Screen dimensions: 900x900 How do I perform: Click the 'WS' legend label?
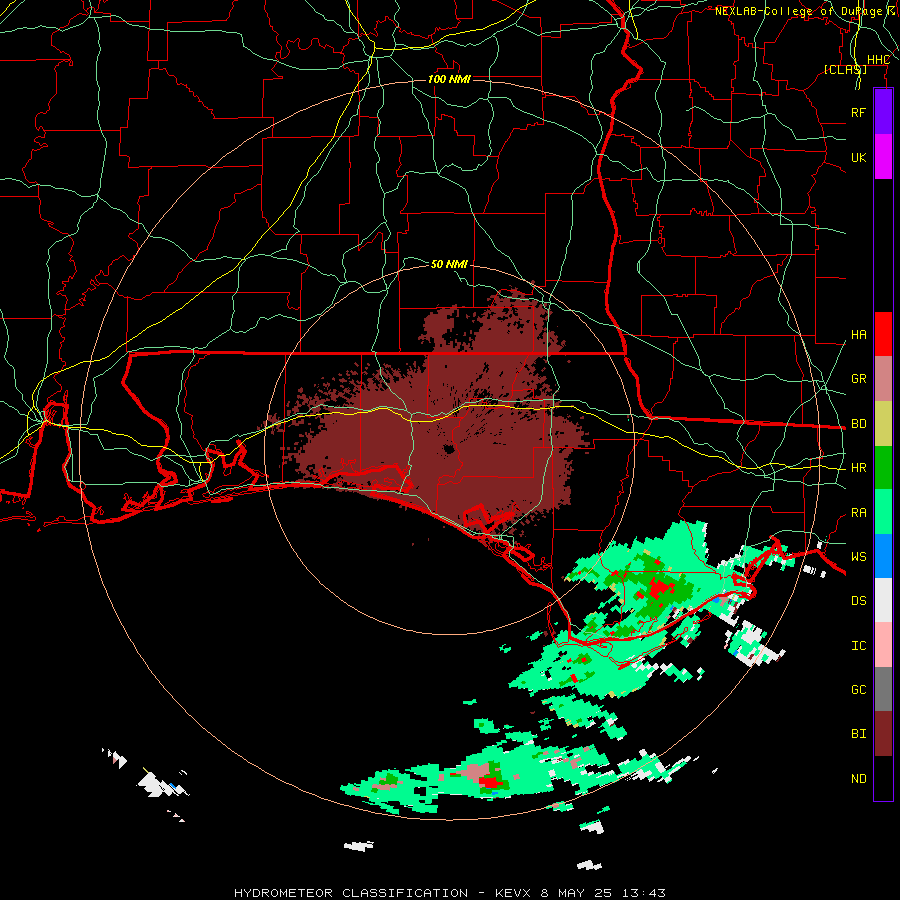(x=858, y=556)
